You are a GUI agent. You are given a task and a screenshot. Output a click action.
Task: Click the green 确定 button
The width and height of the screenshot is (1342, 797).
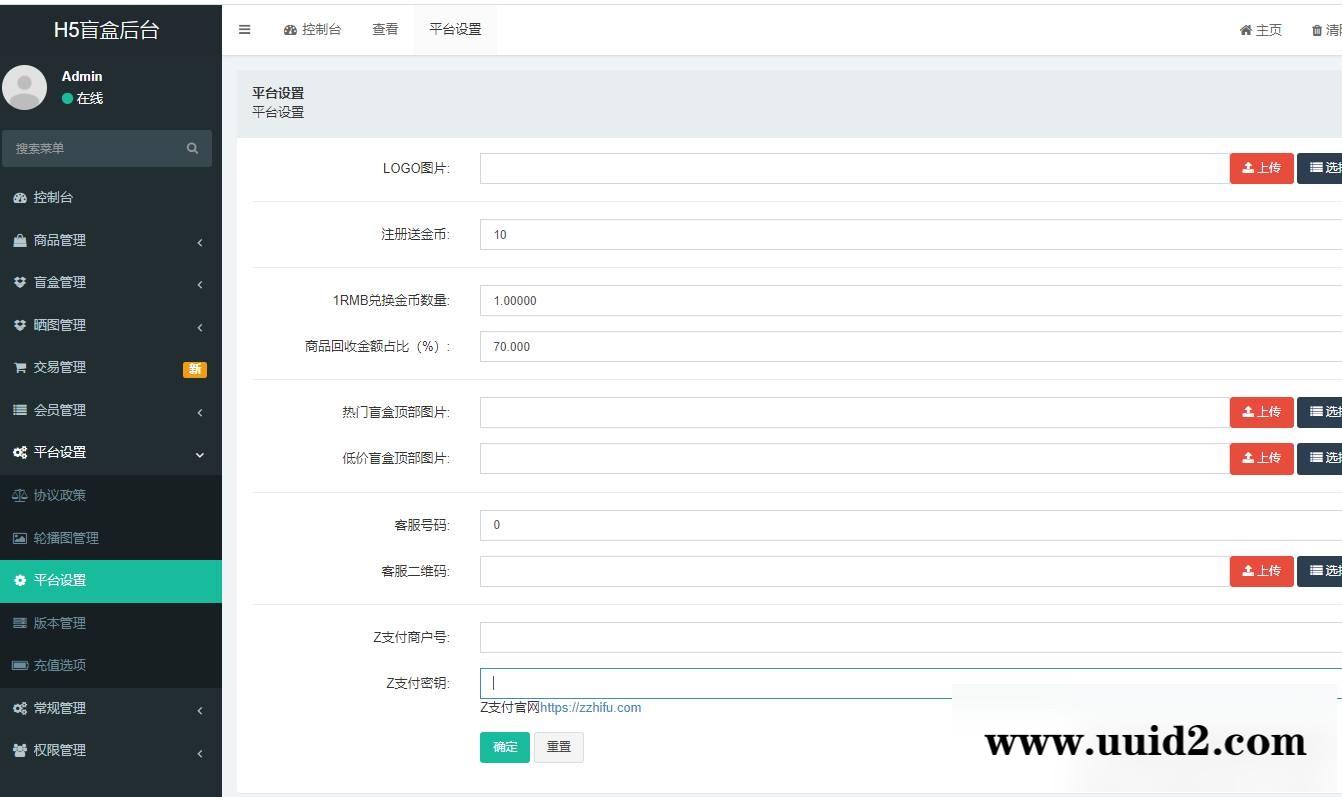pyautogui.click(x=505, y=747)
